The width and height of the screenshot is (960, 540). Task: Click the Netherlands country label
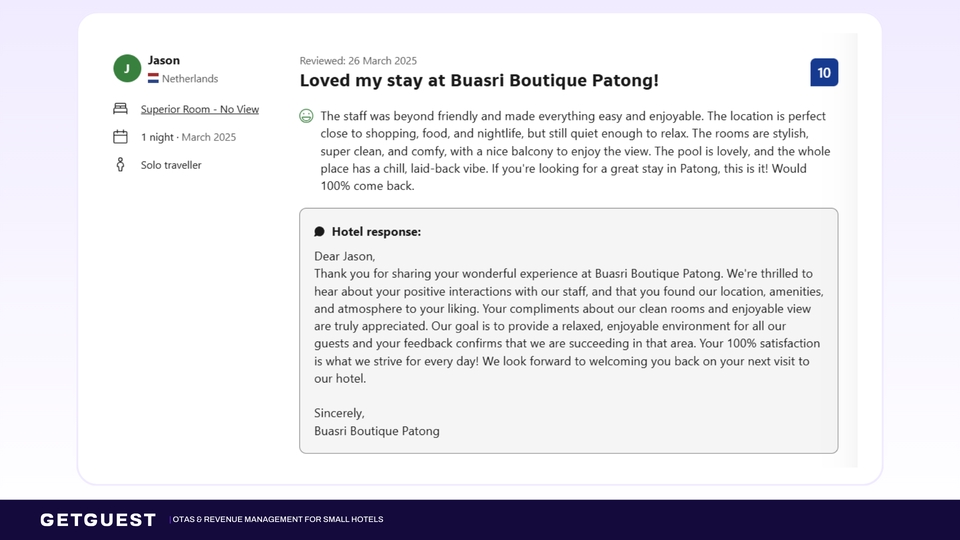coord(190,78)
